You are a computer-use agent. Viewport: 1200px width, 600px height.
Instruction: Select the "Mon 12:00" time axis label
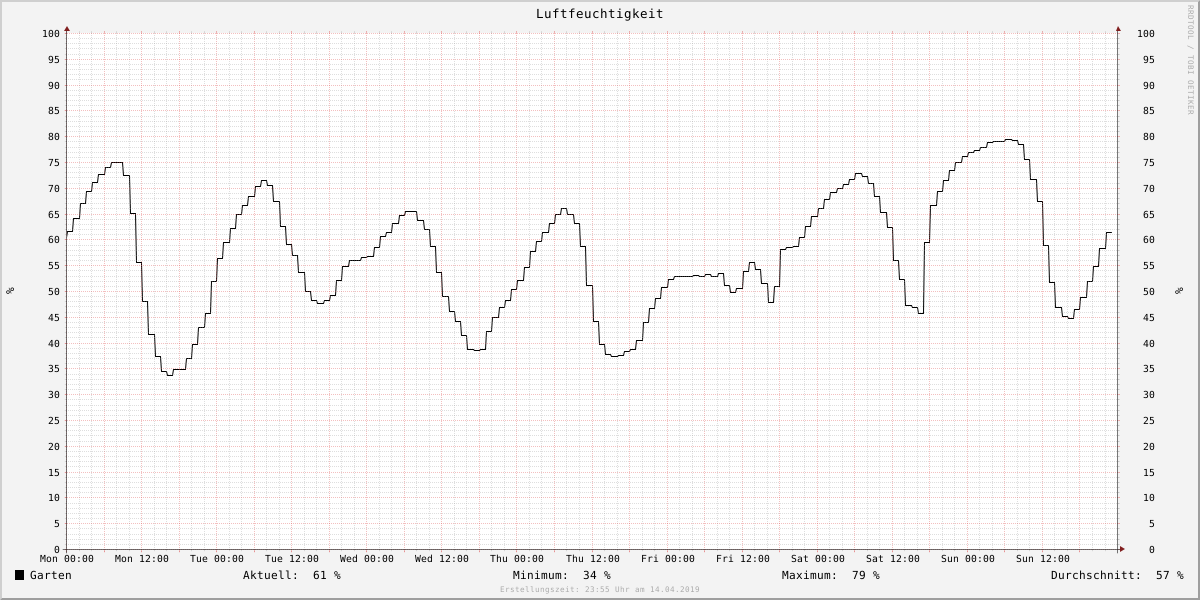[x=142, y=559]
